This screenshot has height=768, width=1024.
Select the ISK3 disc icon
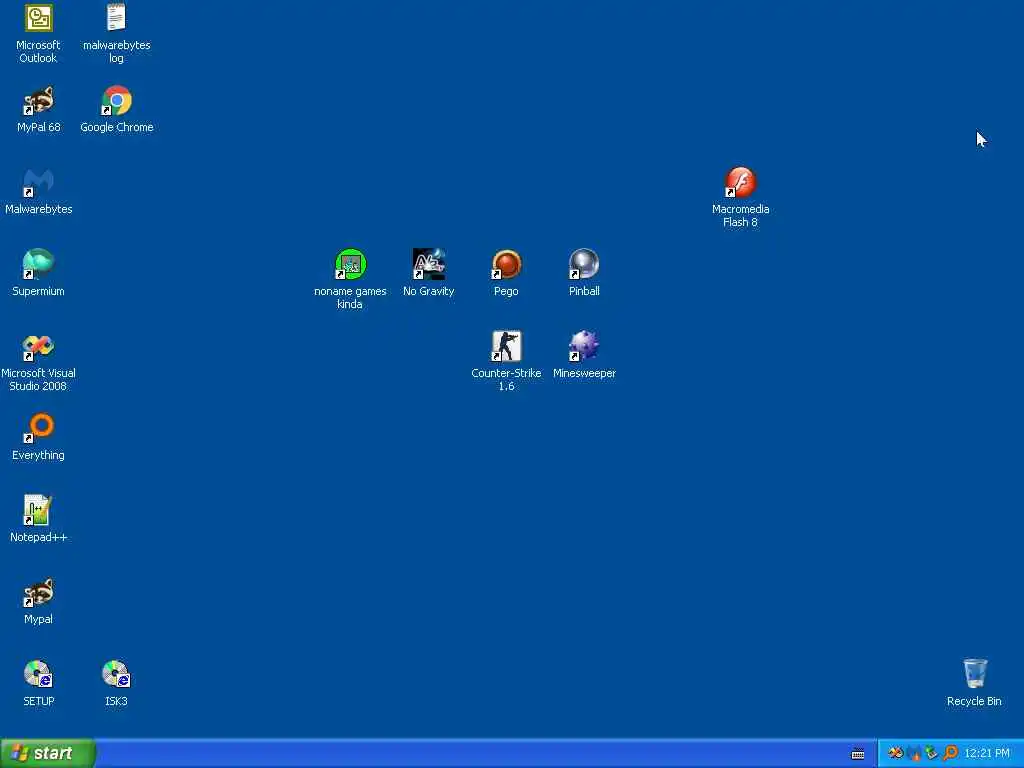[116, 683]
